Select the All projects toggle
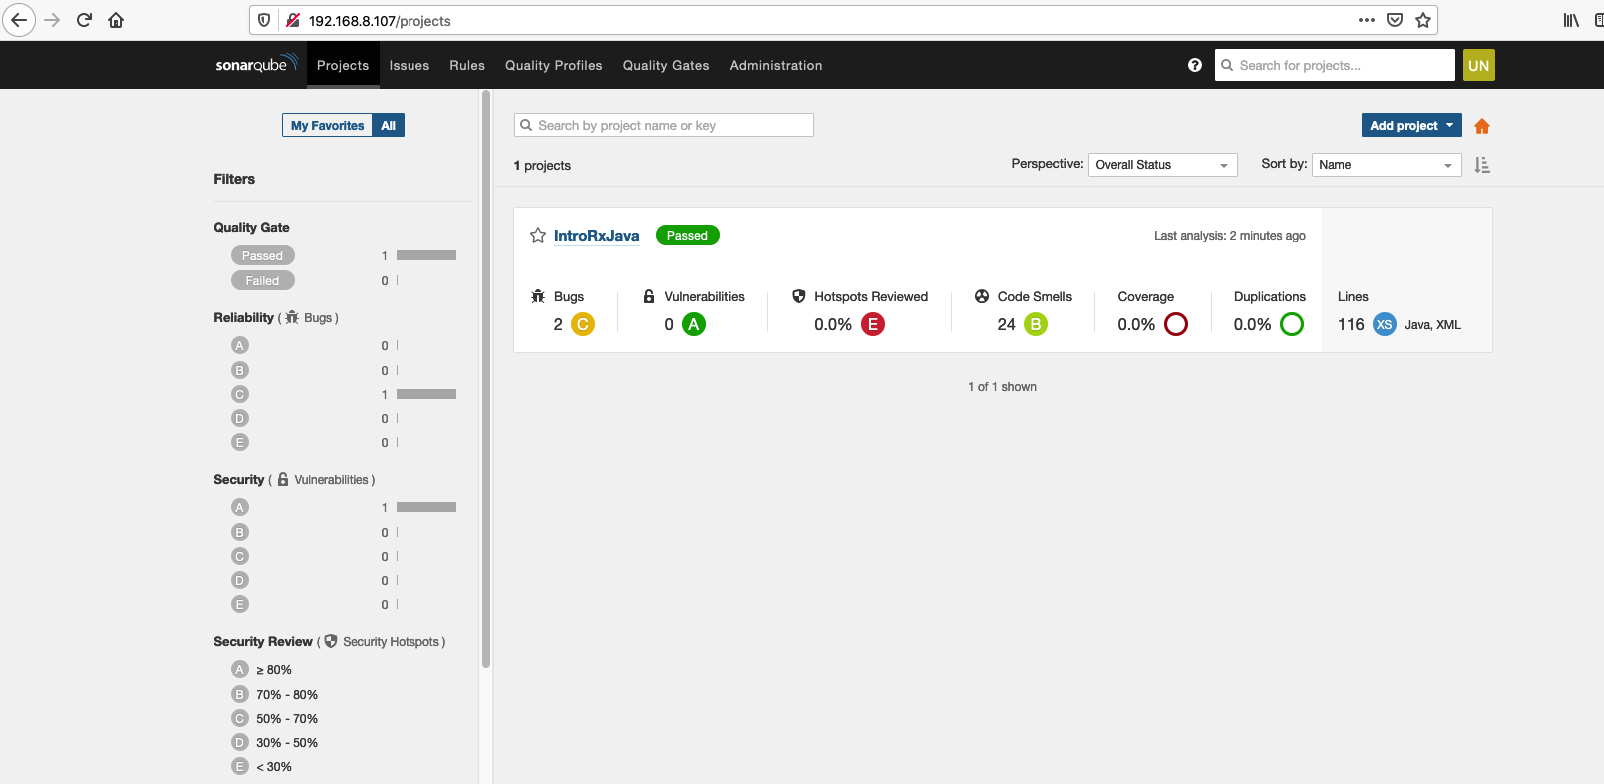 pos(388,126)
